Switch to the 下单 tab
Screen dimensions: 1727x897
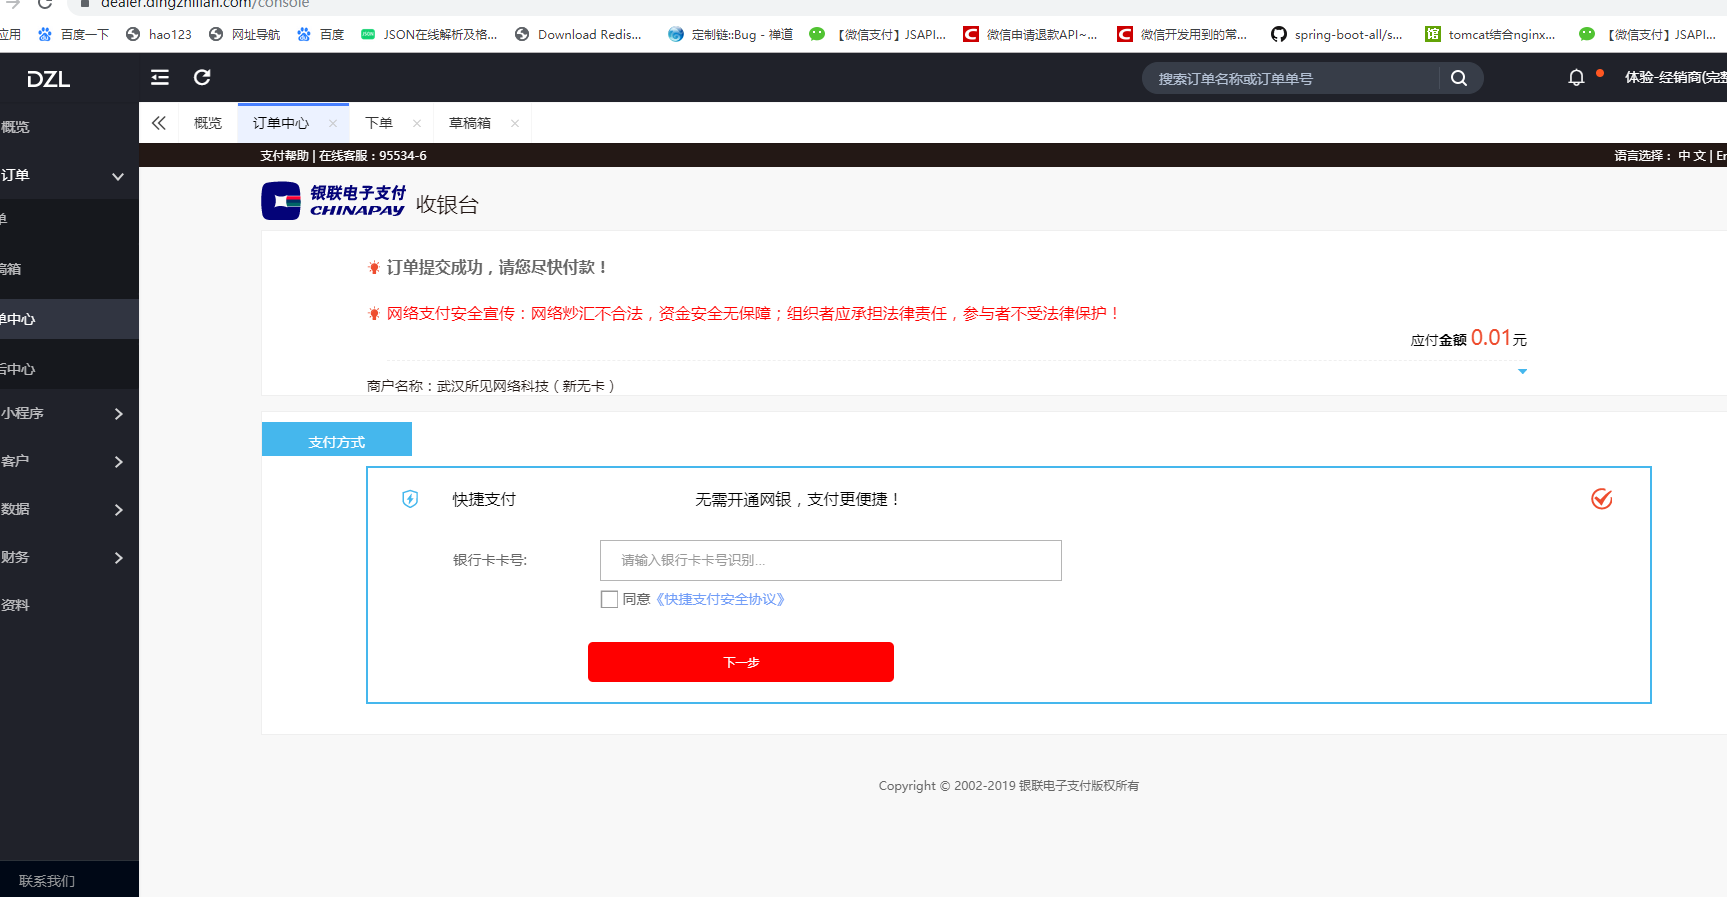click(x=379, y=123)
